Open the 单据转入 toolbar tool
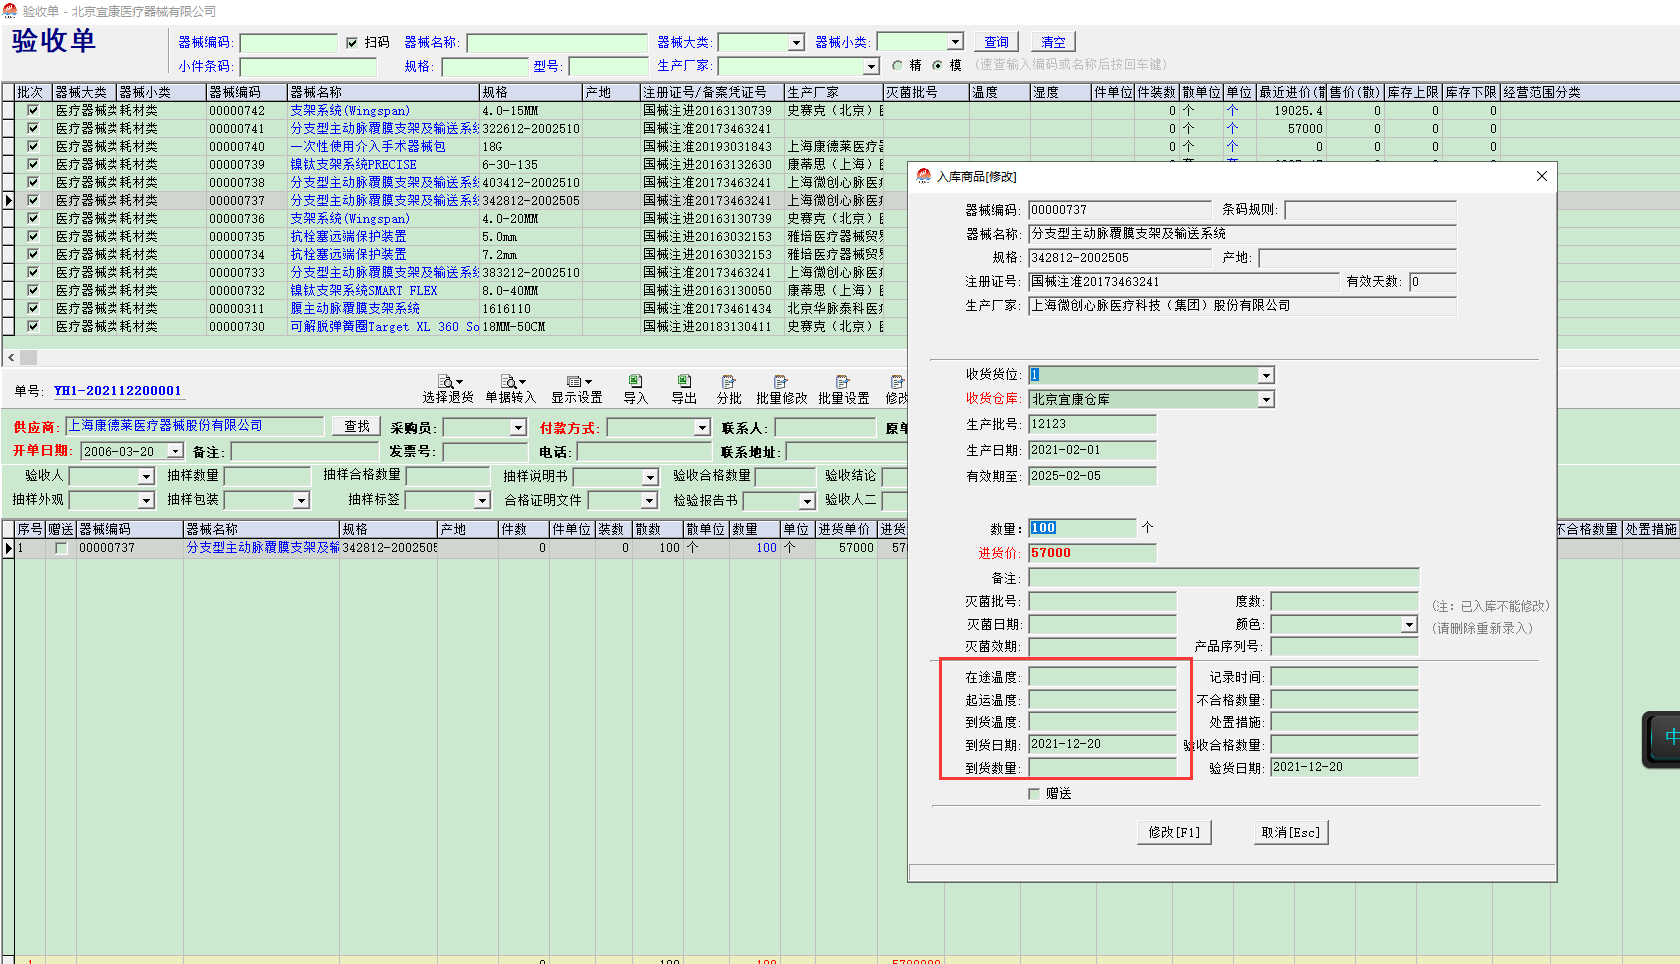Screen dimensions: 1680x964 (x=510, y=389)
